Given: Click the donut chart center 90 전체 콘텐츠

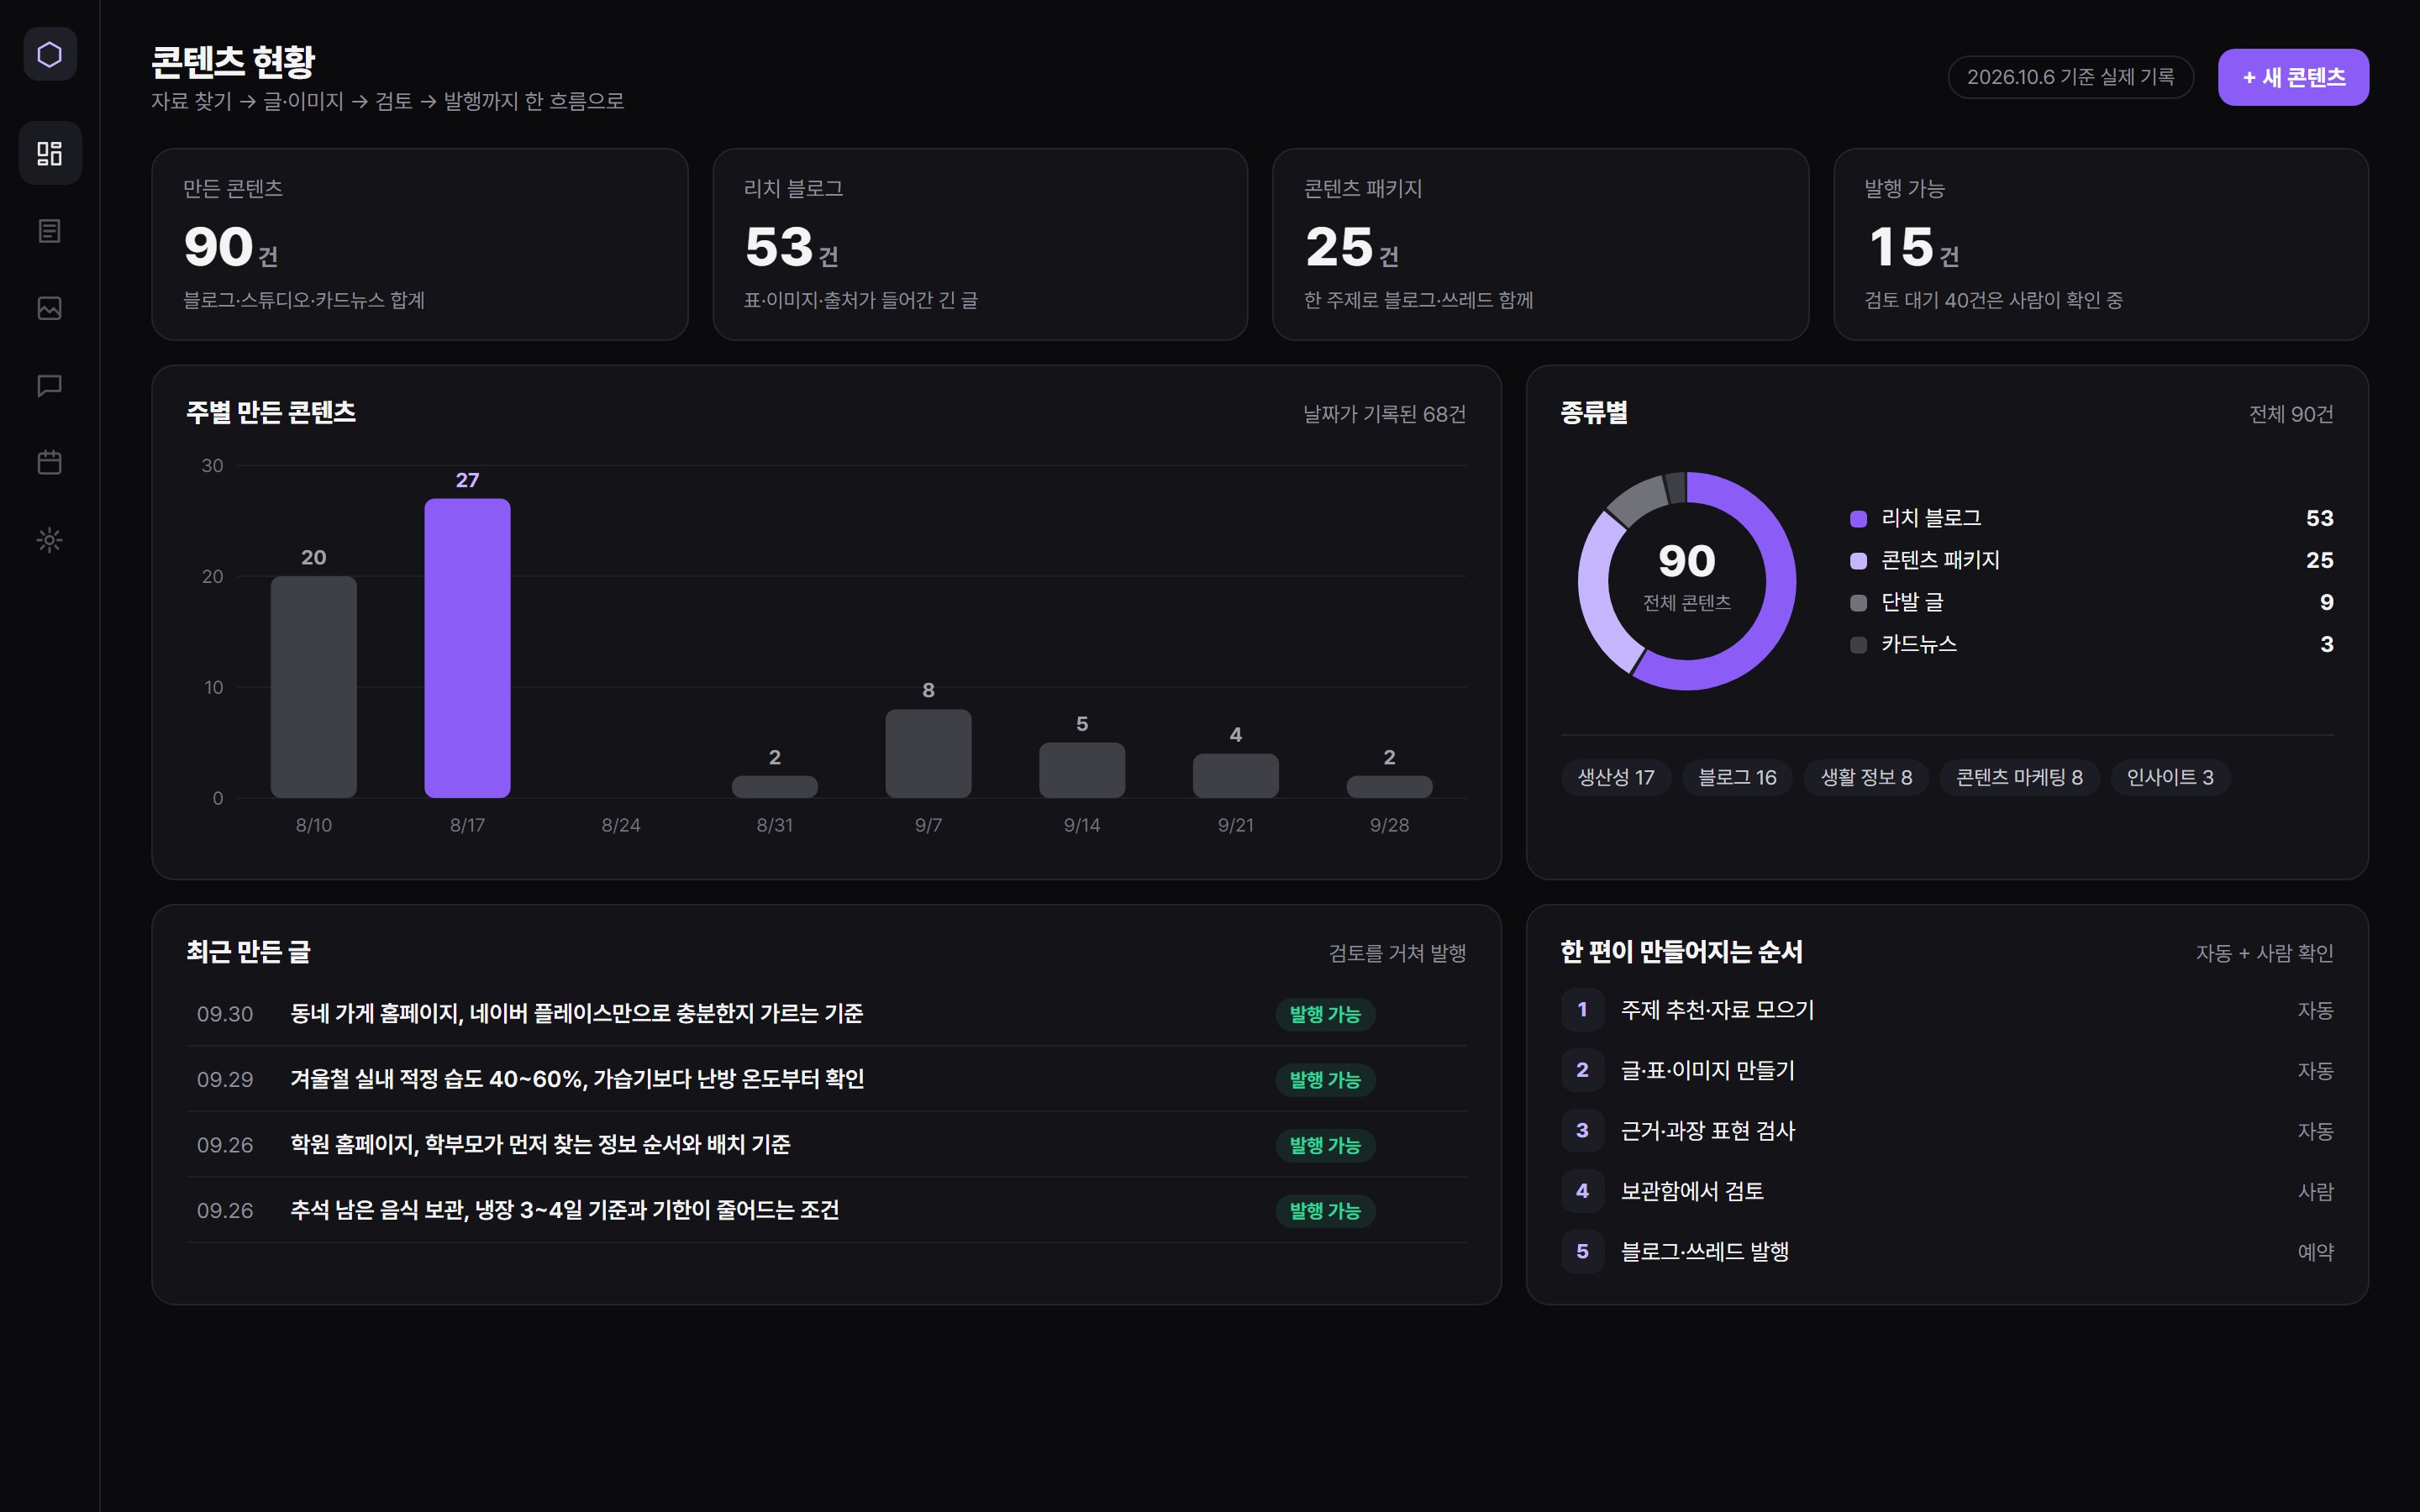Looking at the screenshot, I should 1687,577.
